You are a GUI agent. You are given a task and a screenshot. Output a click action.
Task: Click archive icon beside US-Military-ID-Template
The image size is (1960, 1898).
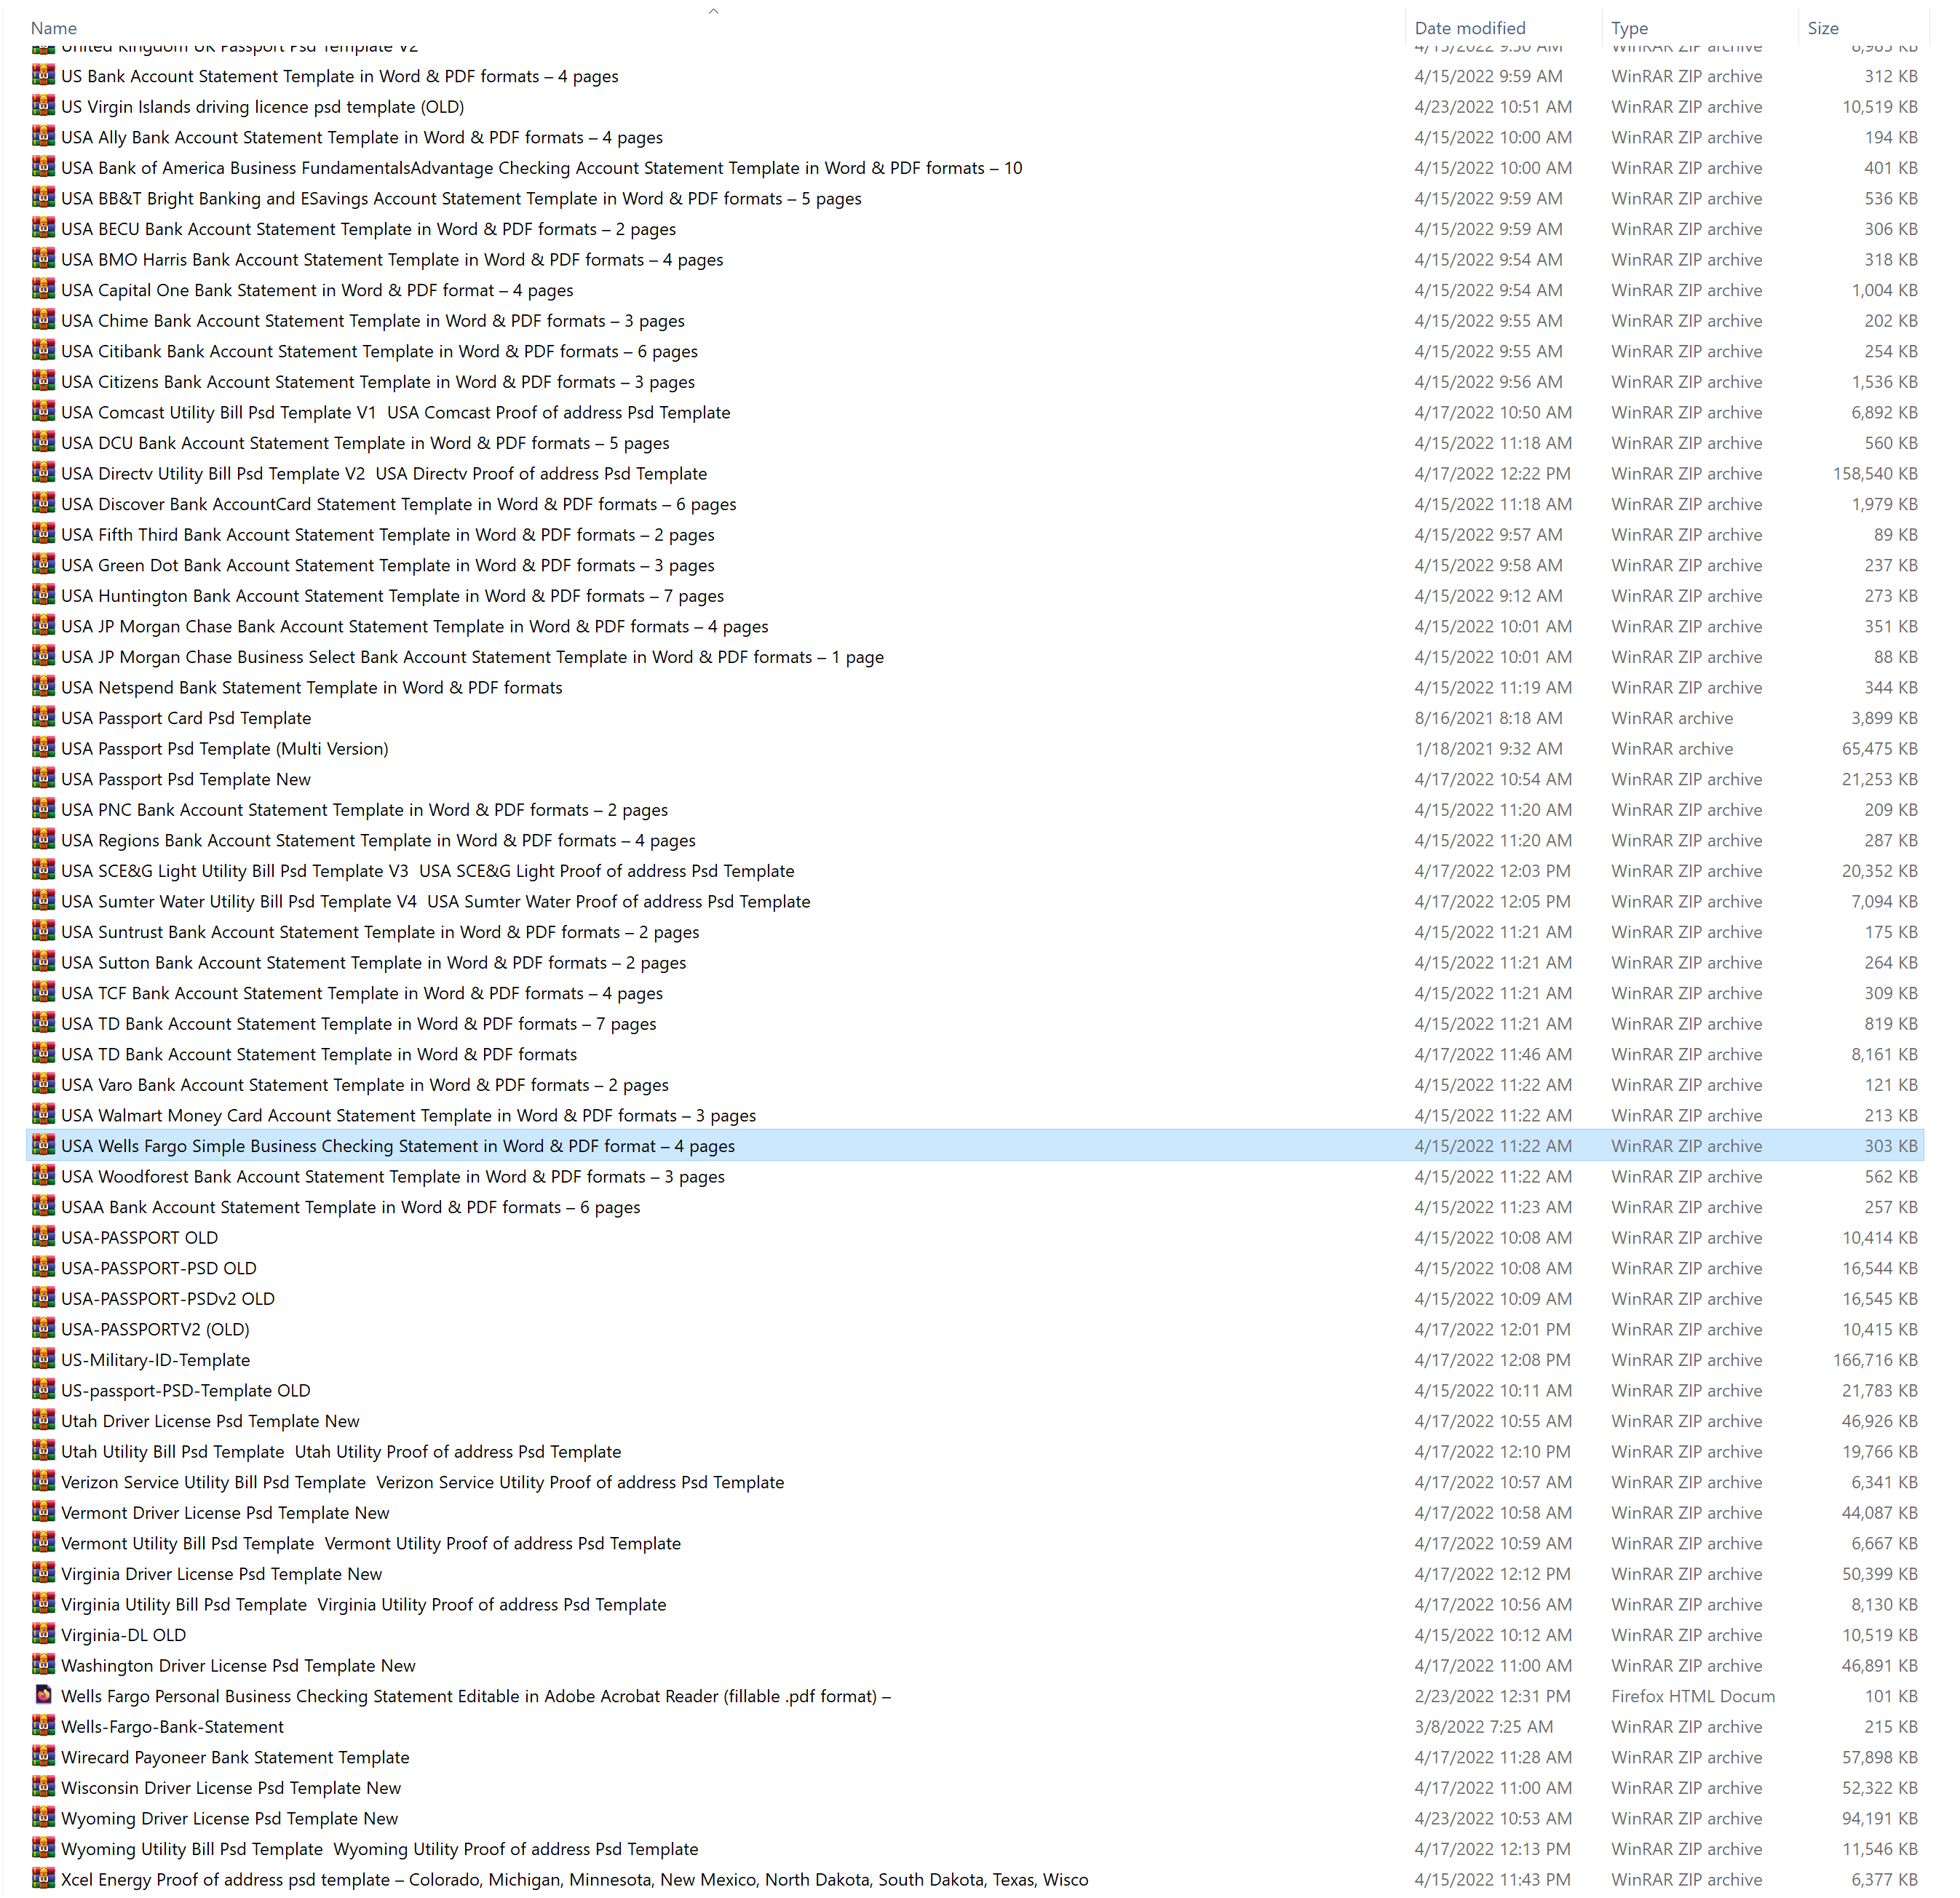tap(43, 1359)
